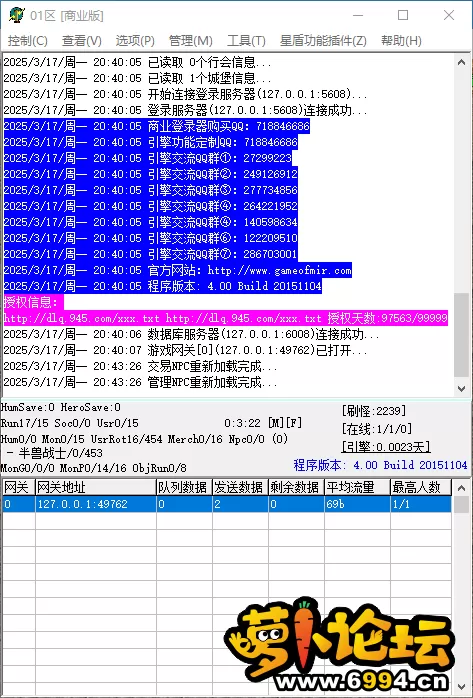Click the 1/1 max players cell
Image resolution: width=473 pixels, height=698 pixels.
point(421,504)
